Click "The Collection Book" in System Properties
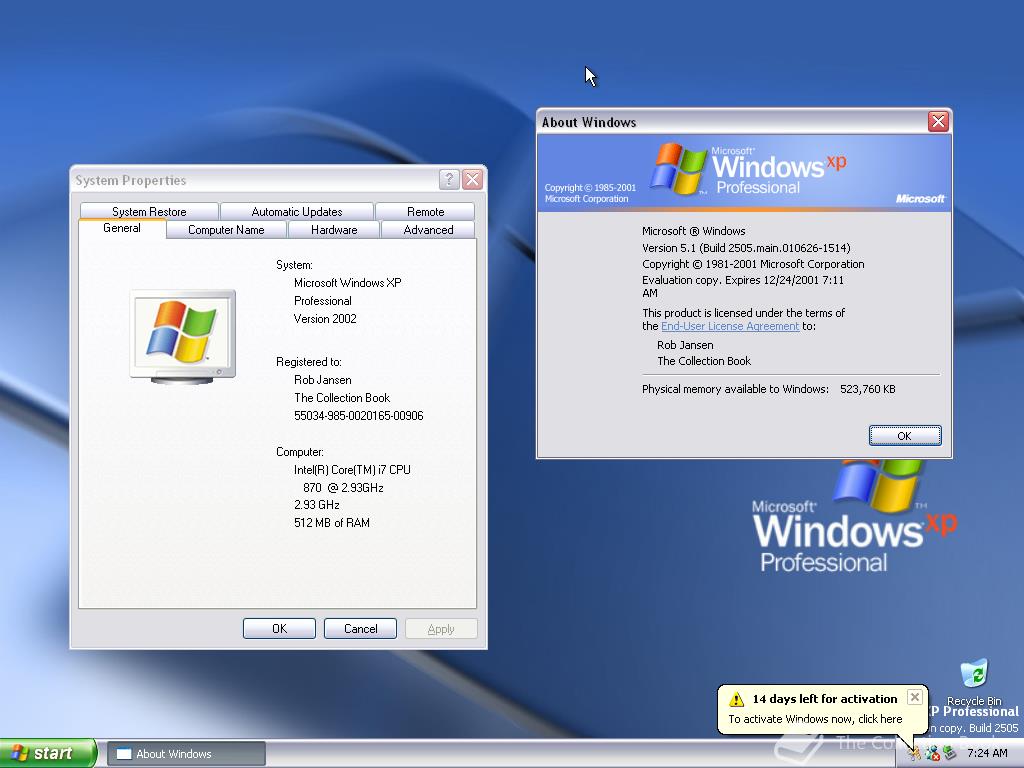 pos(342,398)
